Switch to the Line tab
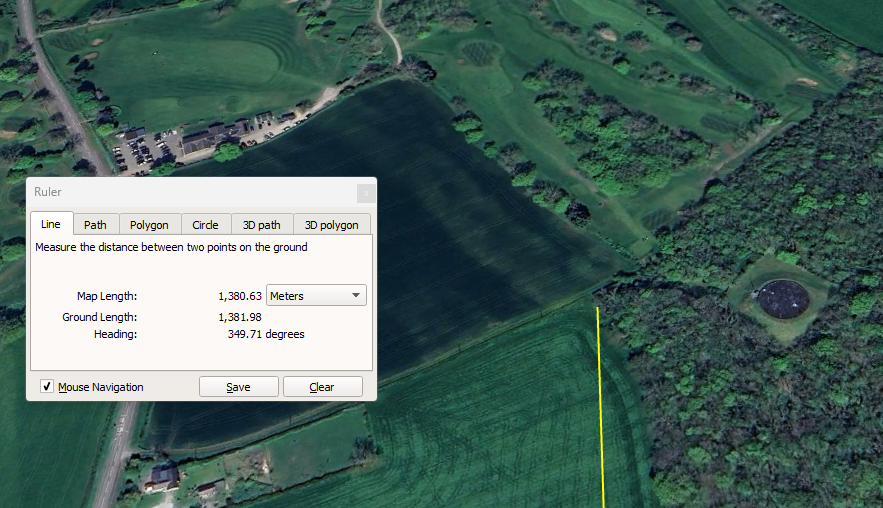The height and width of the screenshot is (508, 883). [x=51, y=225]
